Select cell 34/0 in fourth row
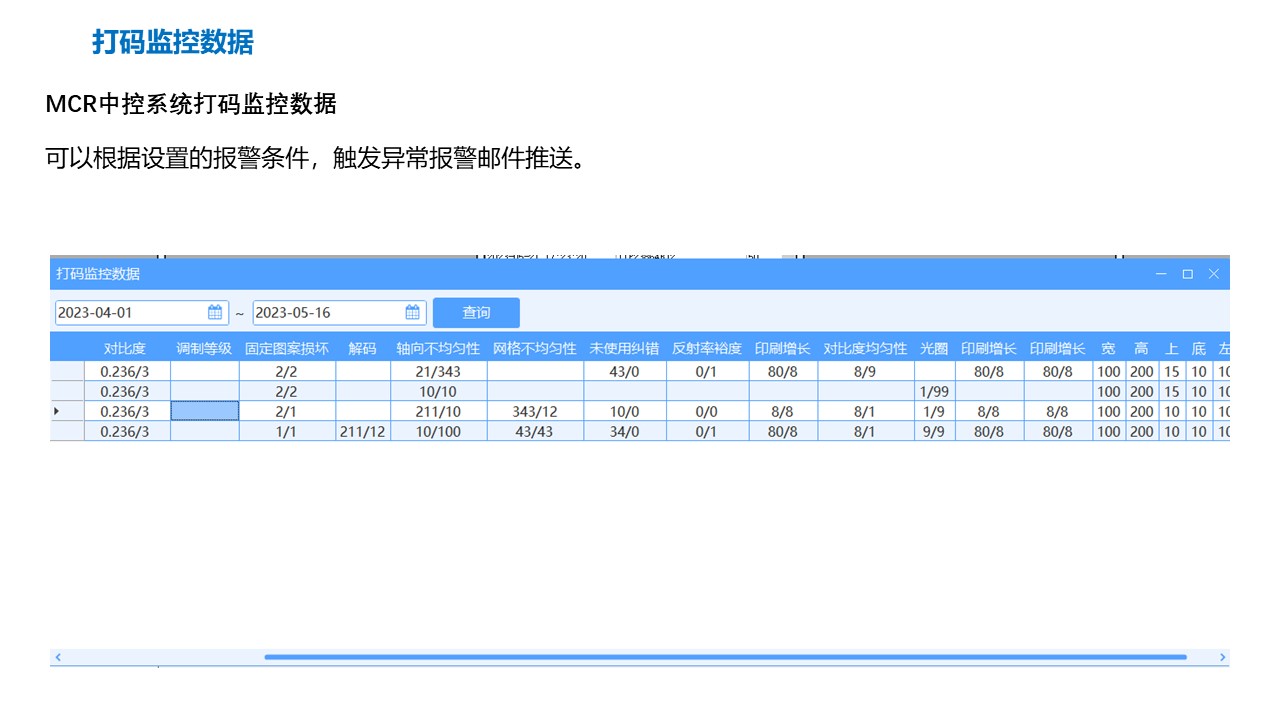 click(x=624, y=431)
